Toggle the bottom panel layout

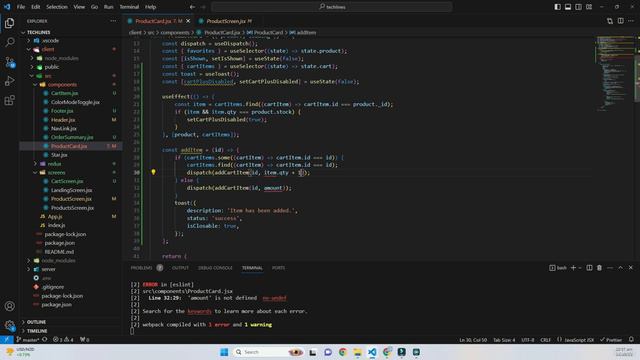point(568,7)
